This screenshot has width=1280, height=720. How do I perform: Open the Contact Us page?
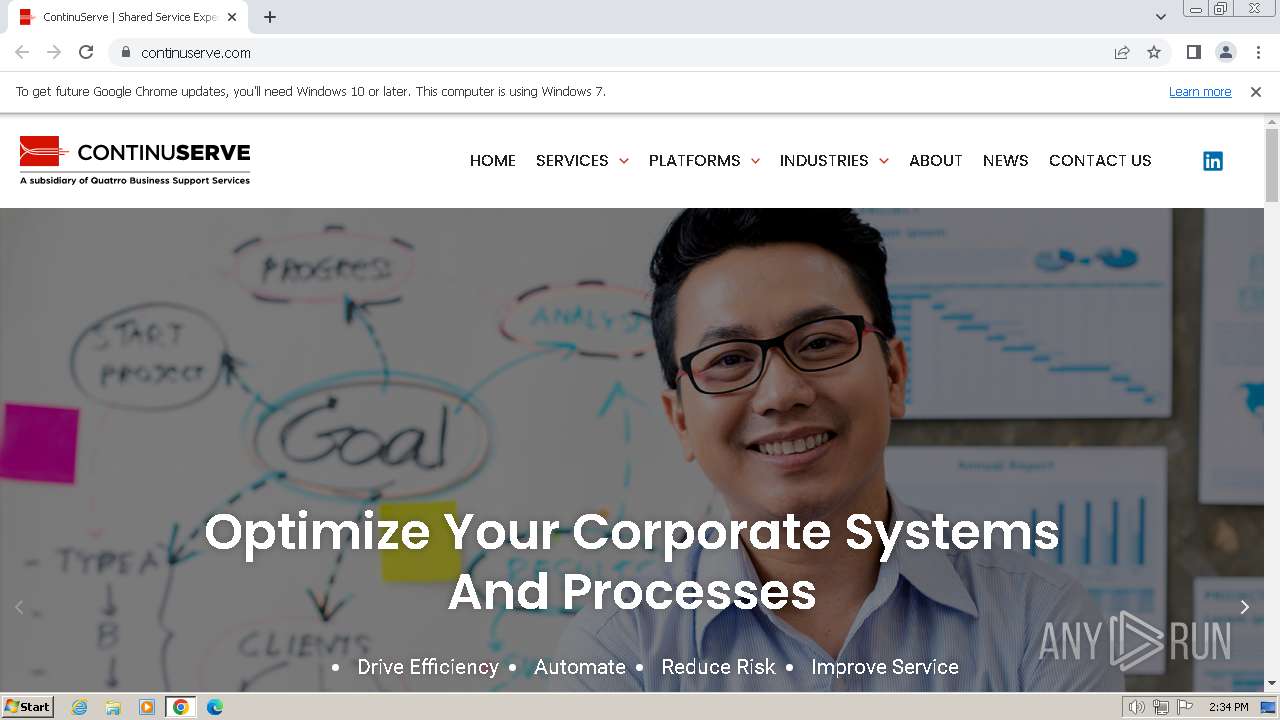1100,161
